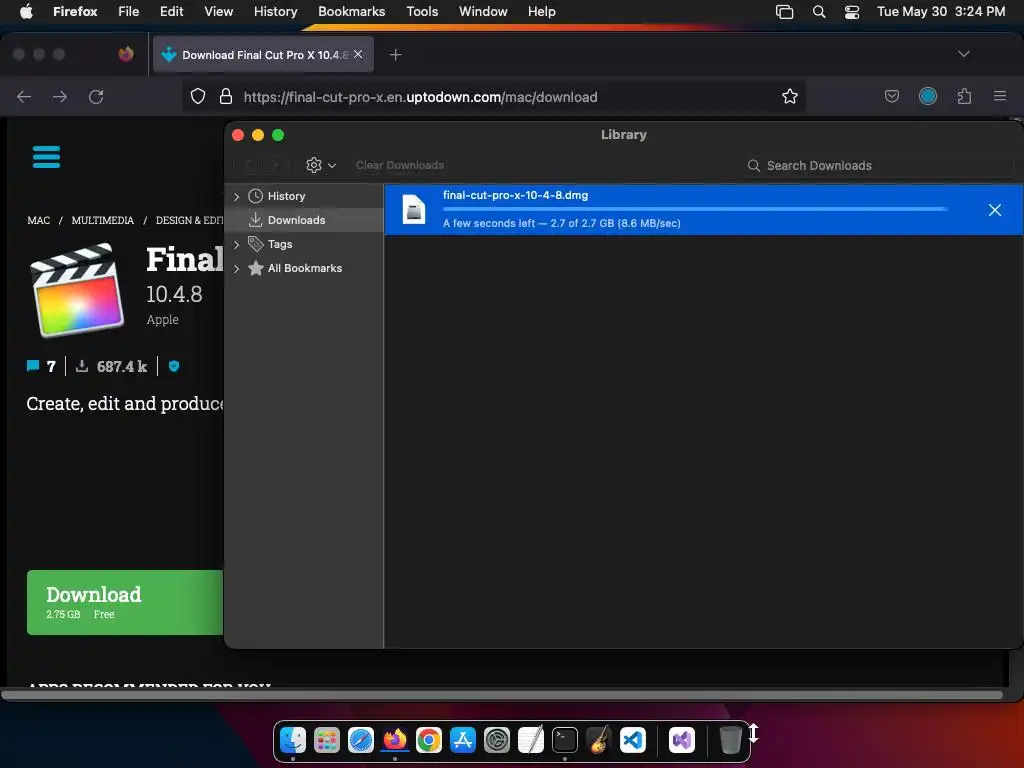The height and width of the screenshot is (768, 1024).
Task: Click the screen mirroring menu bar icon
Action: tap(784, 12)
